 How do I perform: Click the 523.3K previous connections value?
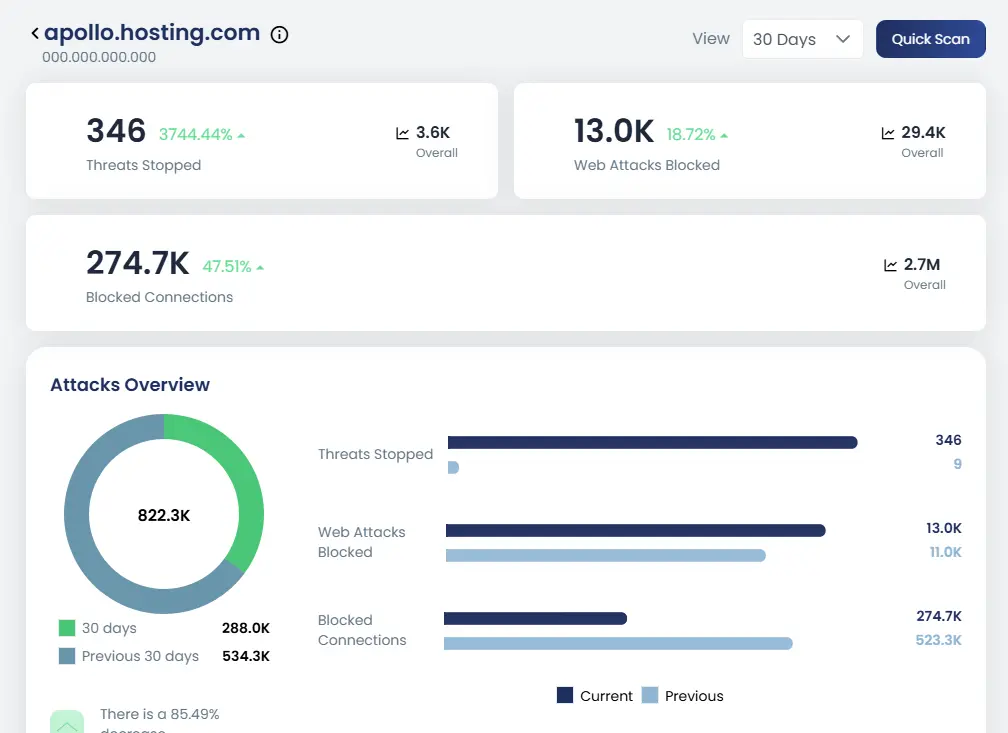click(x=939, y=640)
